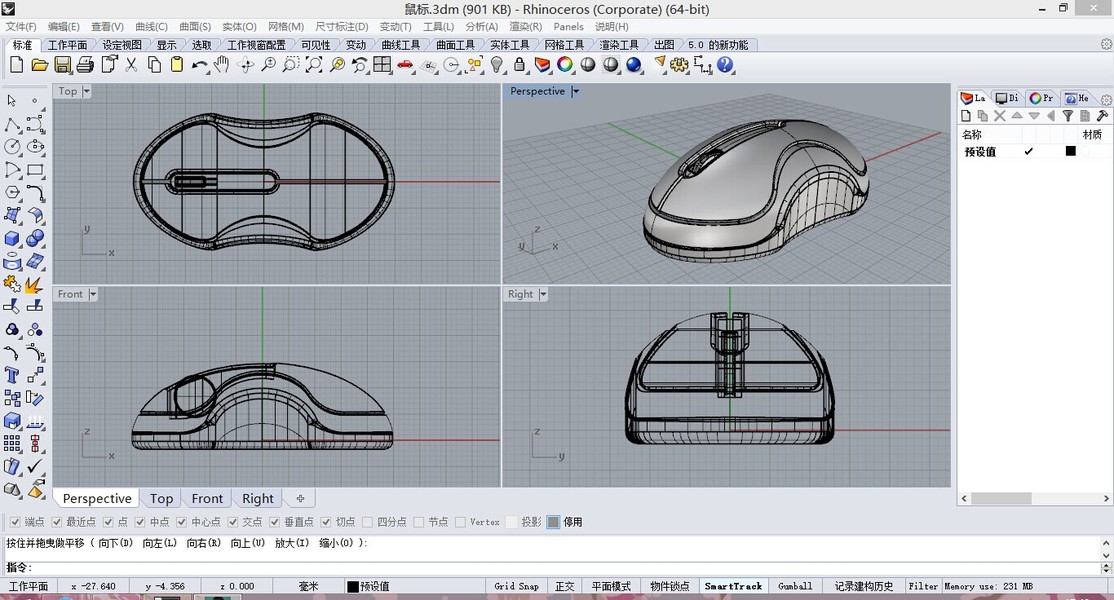Toggle the 垂直点 osnap checkbox
Viewport: 1114px width, 600px height.
(x=274, y=522)
